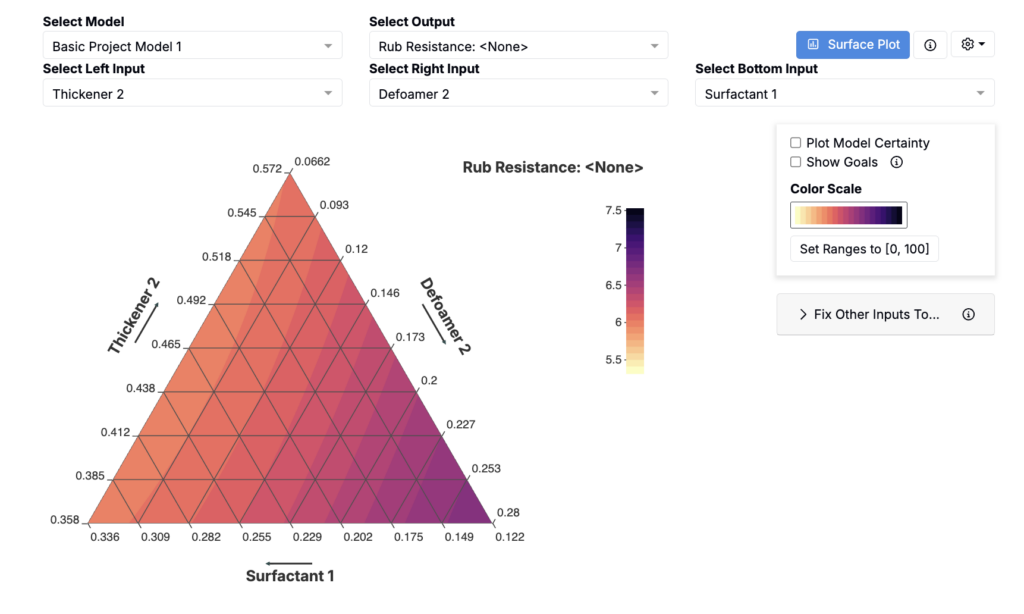Open the Color Scale gradient picker
This screenshot has height=614, width=1024.
[848, 215]
